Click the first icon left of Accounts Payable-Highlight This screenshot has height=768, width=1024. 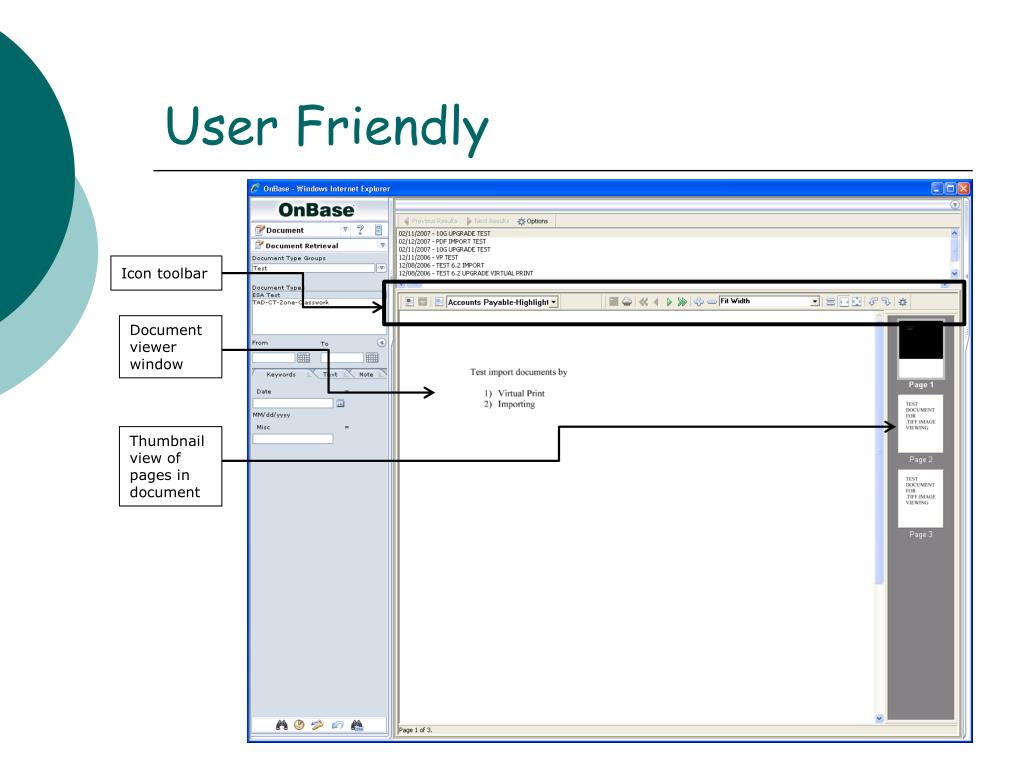409,302
